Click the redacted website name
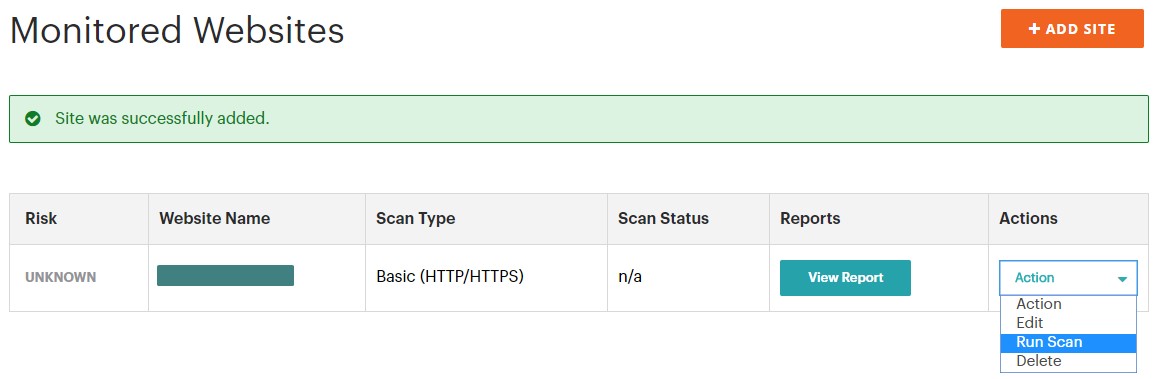This screenshot has width=1162, height=379. [x=225, y=275]
